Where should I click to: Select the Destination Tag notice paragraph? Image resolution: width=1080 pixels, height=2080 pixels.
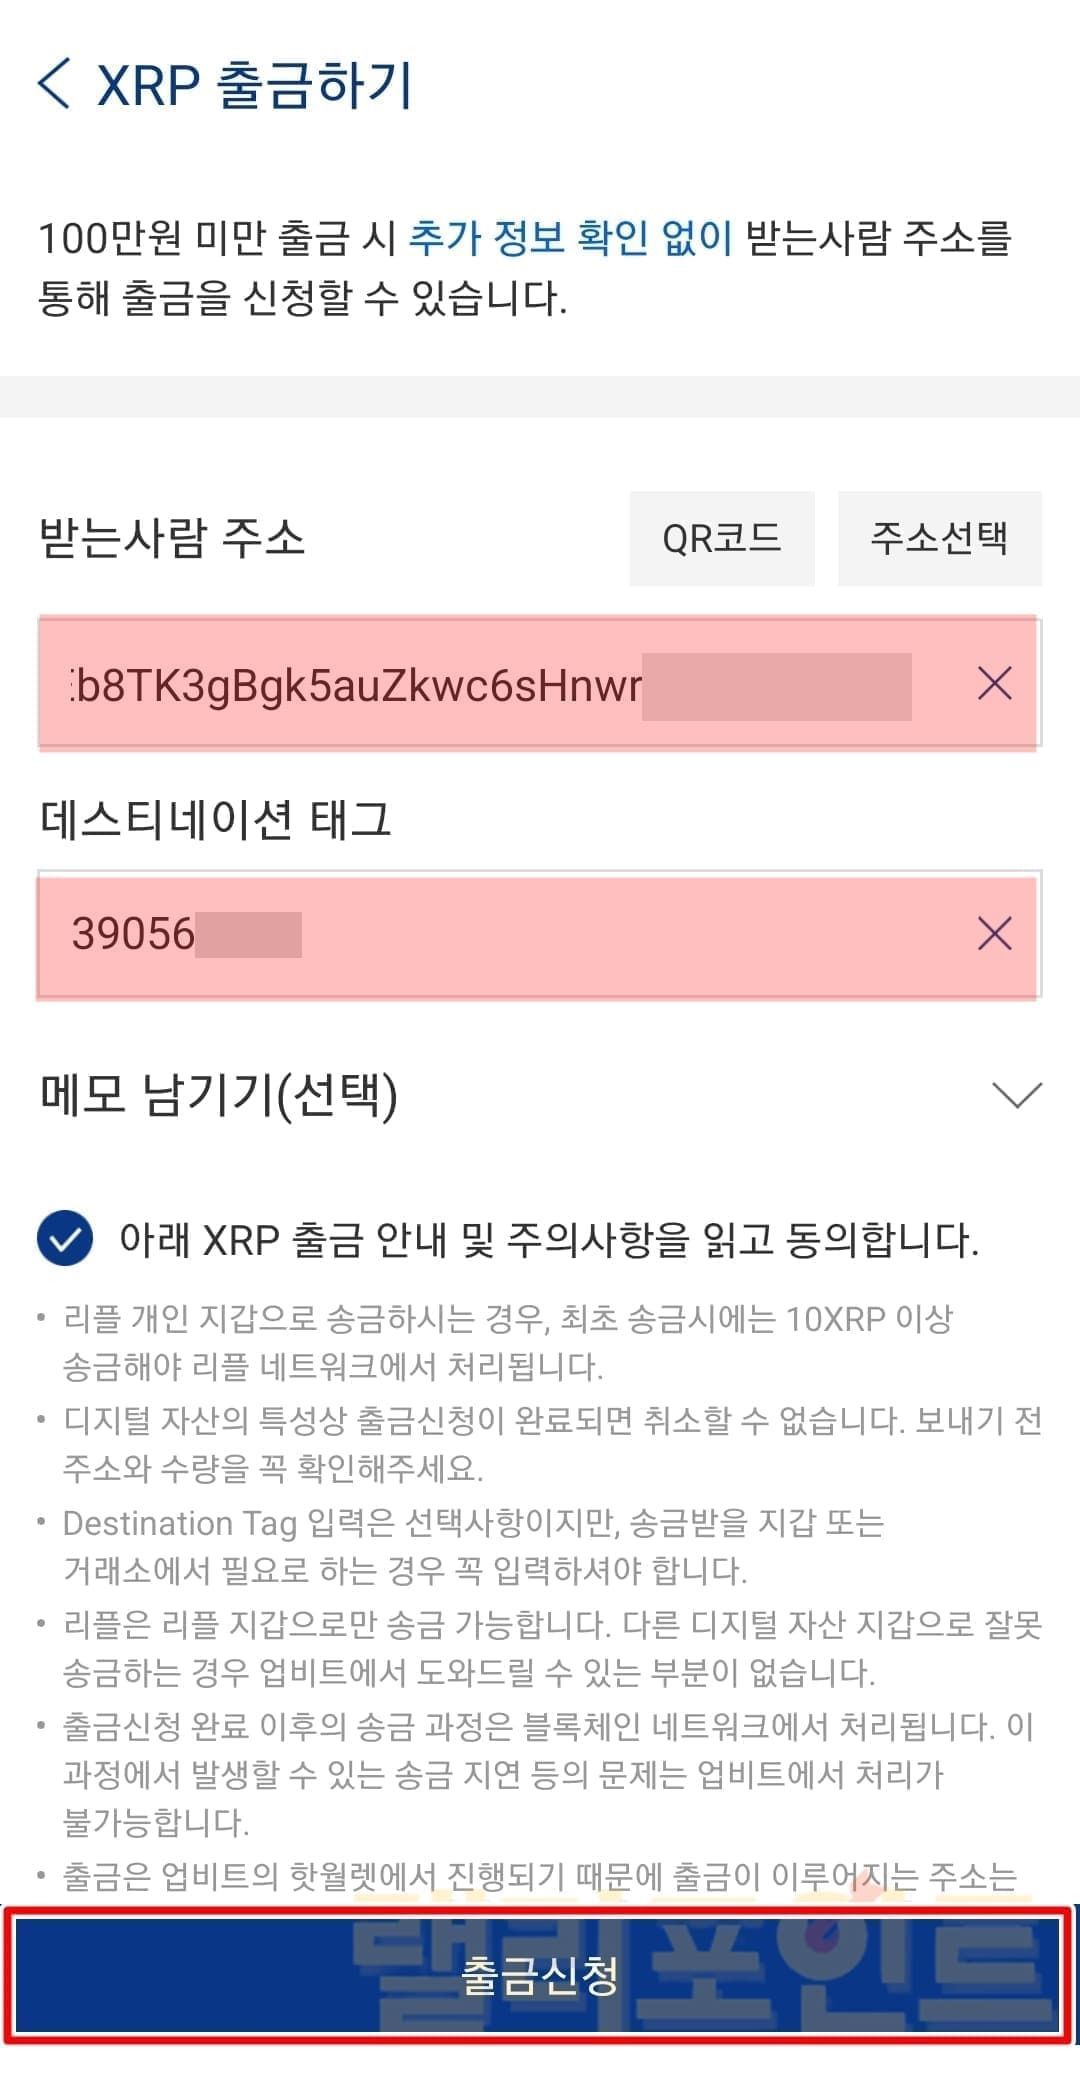point(474,1547)
